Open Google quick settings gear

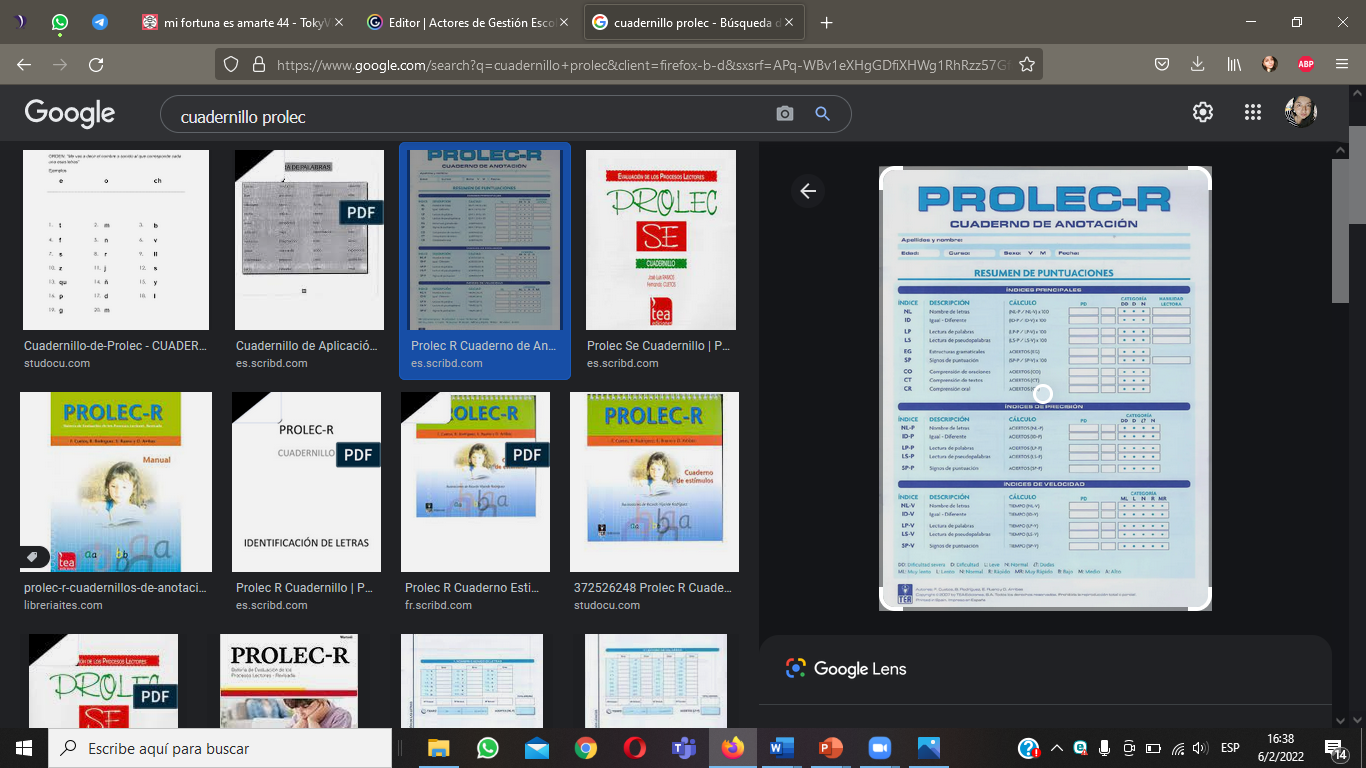(1202, 111)
